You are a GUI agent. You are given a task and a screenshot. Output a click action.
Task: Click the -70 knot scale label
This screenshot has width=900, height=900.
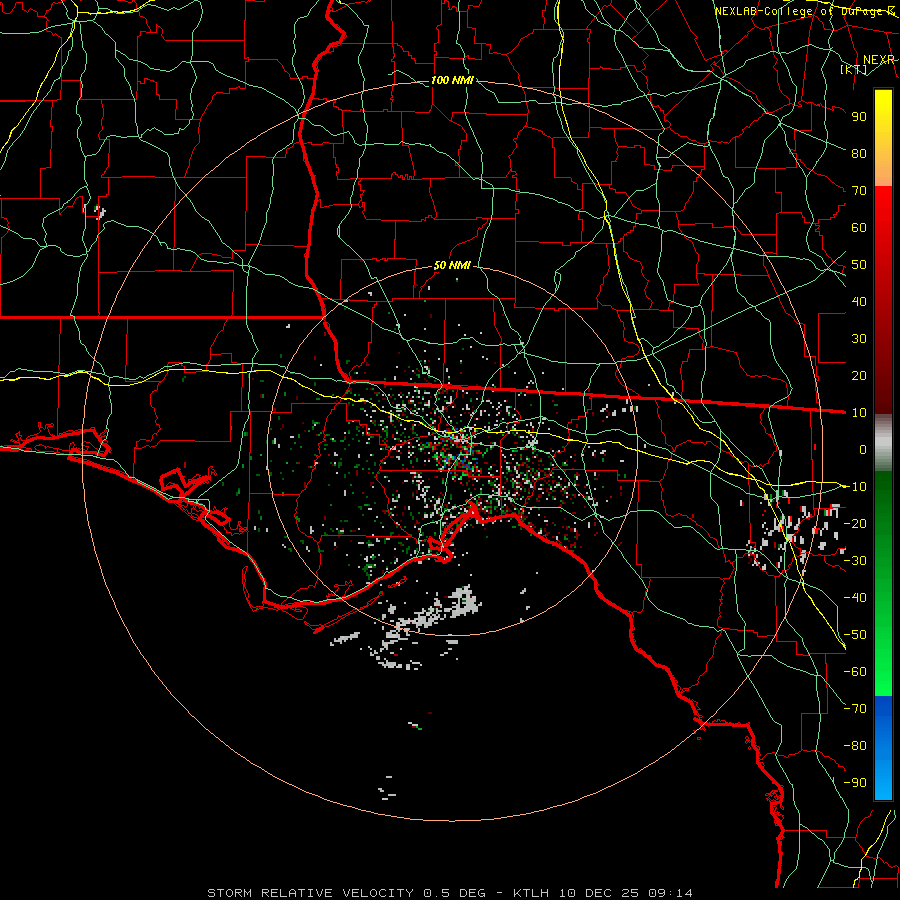855,709
